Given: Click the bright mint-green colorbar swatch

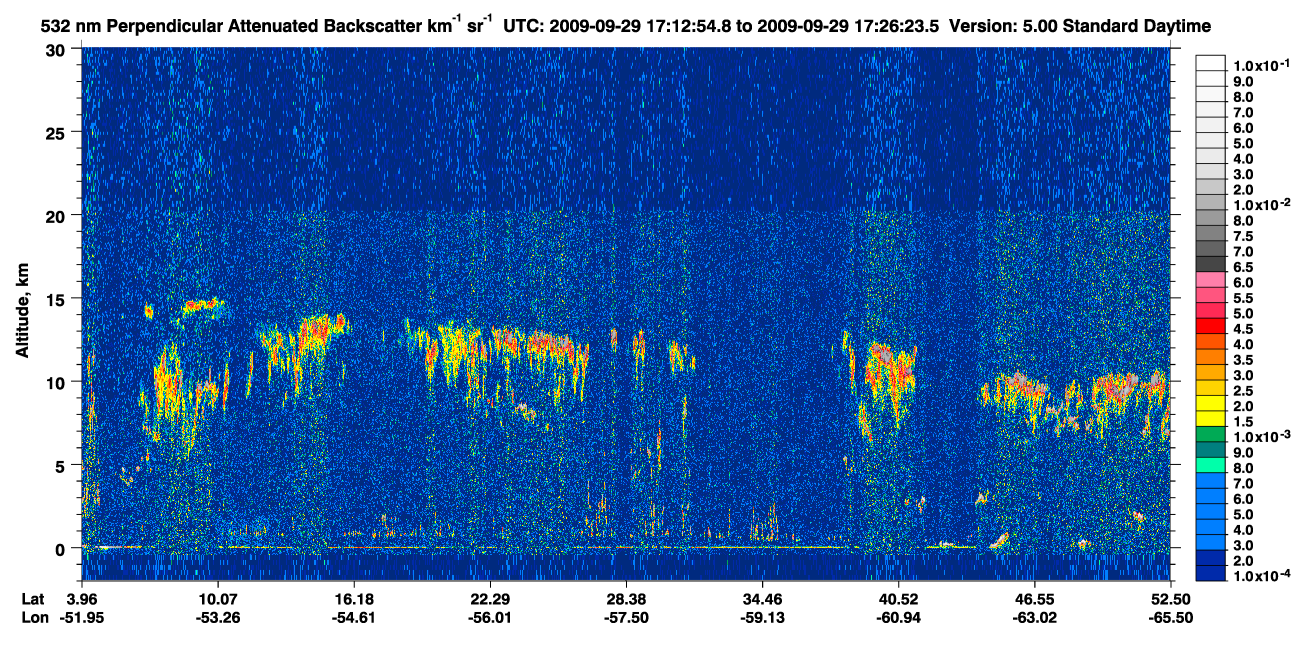Looking at the screenshot, I should click(1210, 464).
